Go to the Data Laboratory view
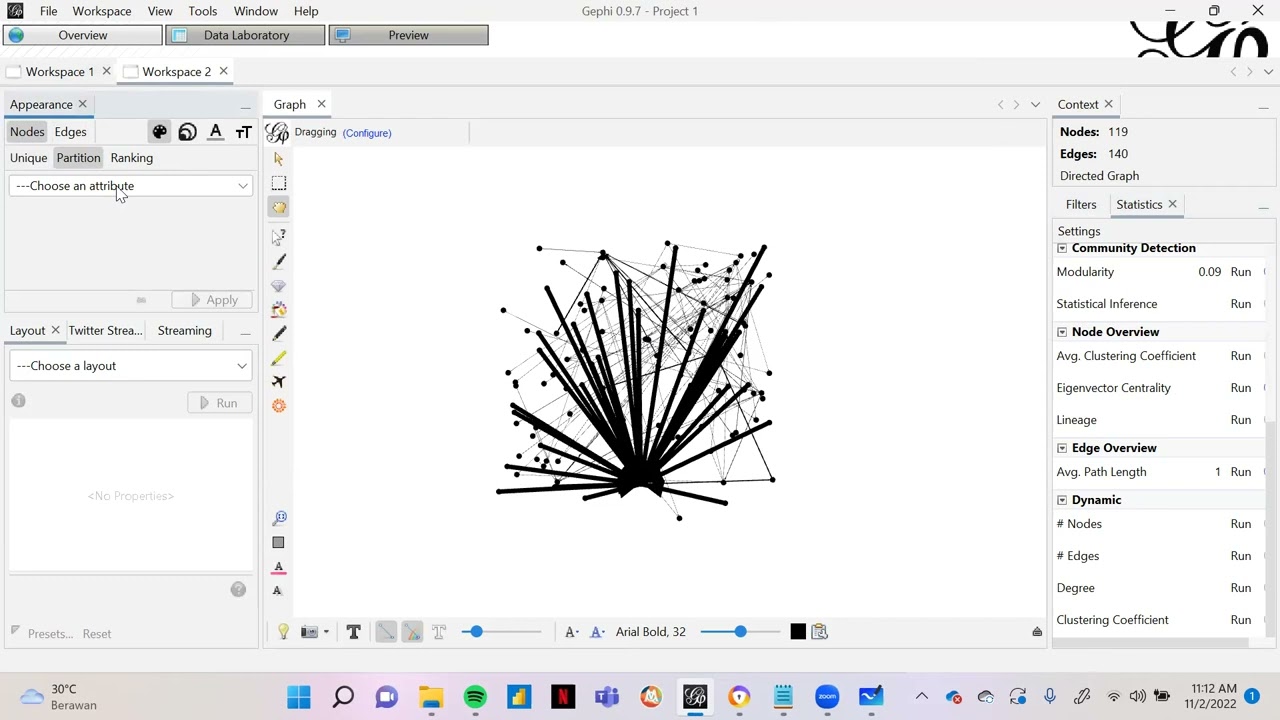This screenshot has height=720, width=1280. point(245,35)
